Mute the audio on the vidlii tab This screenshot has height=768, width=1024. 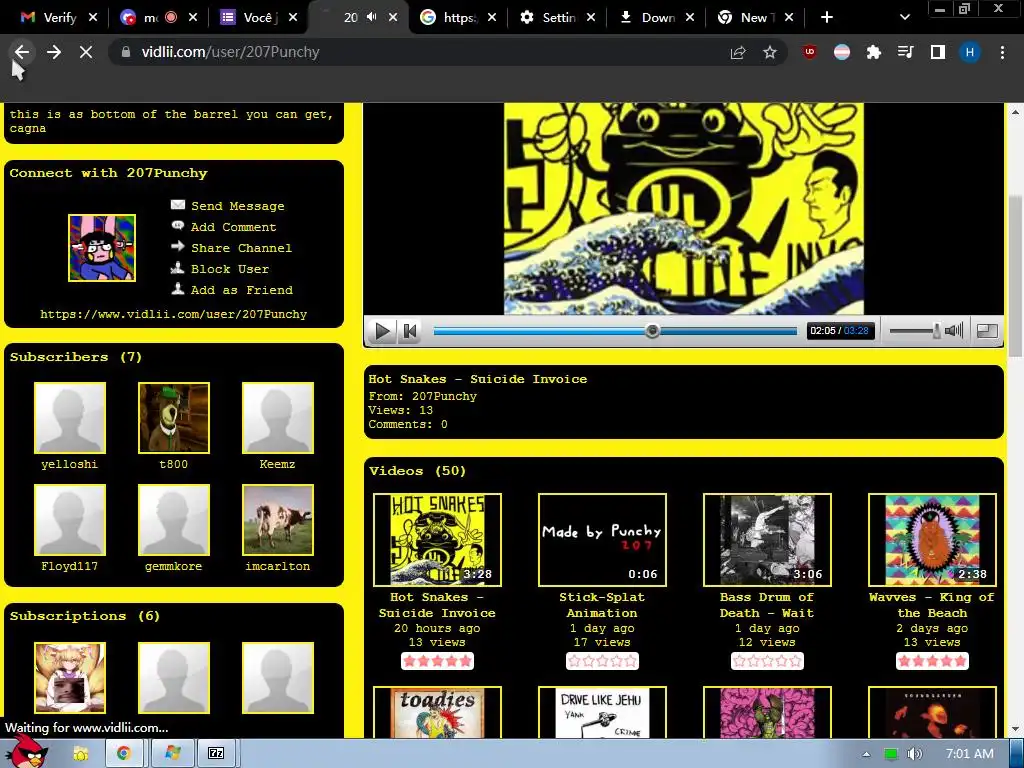pyautogui.click(x=372, y=17)
